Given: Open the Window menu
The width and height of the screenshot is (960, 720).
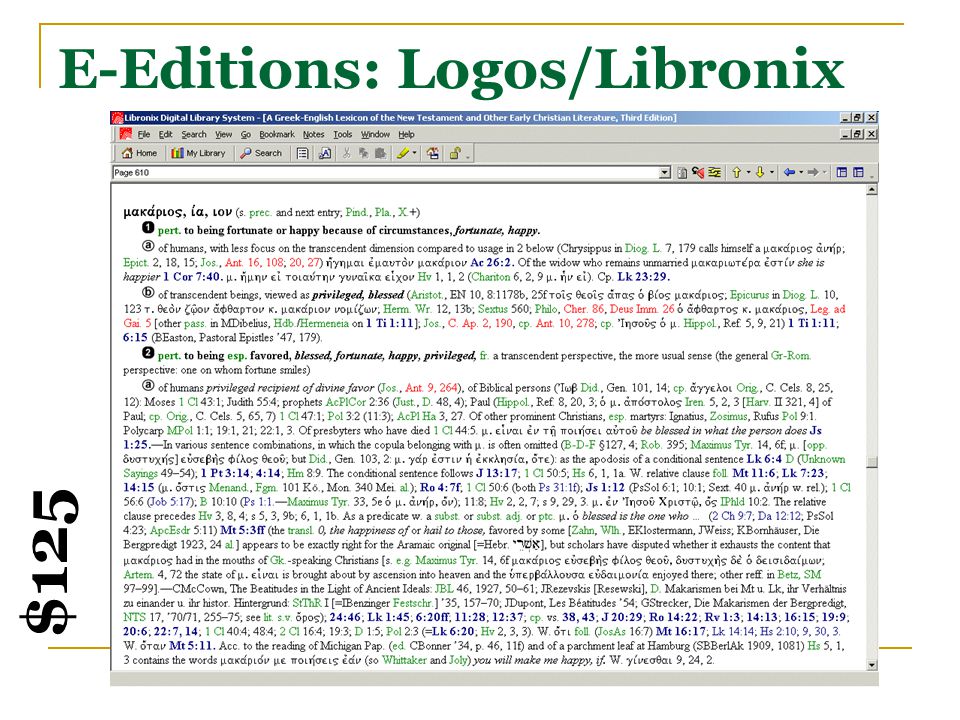Looking at the screenshot, I should click(375, 135).
